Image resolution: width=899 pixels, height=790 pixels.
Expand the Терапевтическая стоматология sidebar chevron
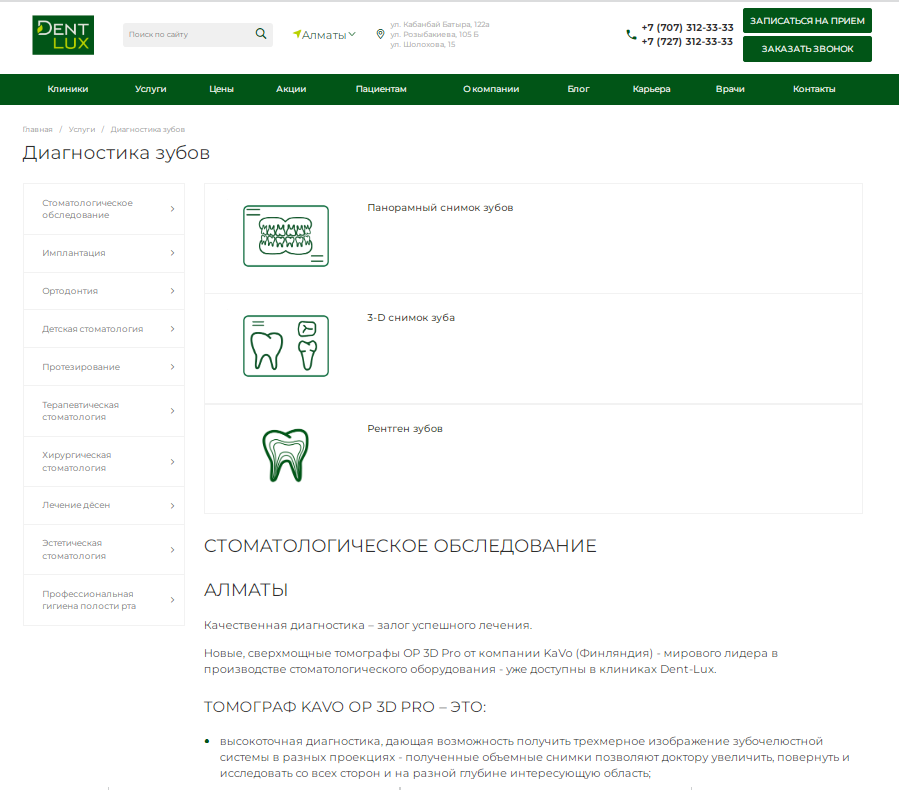tap(173, 410)
